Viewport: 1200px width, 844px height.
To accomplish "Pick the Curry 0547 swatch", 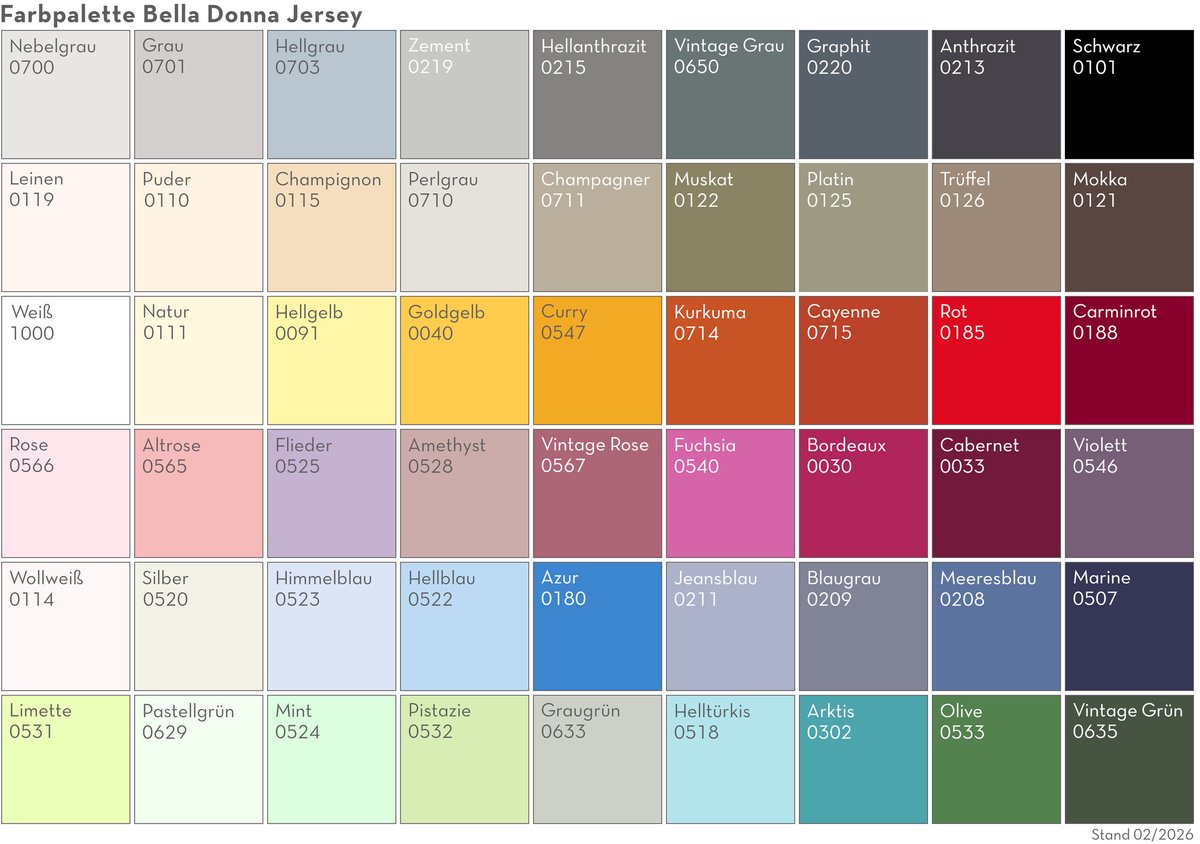I will pyautogui.click(x=598, y=360).
